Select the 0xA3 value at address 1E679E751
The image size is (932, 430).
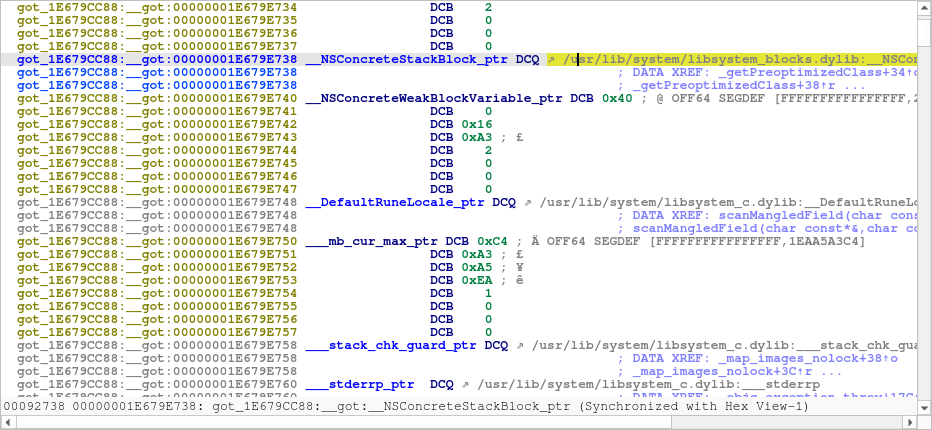(477, 255)
